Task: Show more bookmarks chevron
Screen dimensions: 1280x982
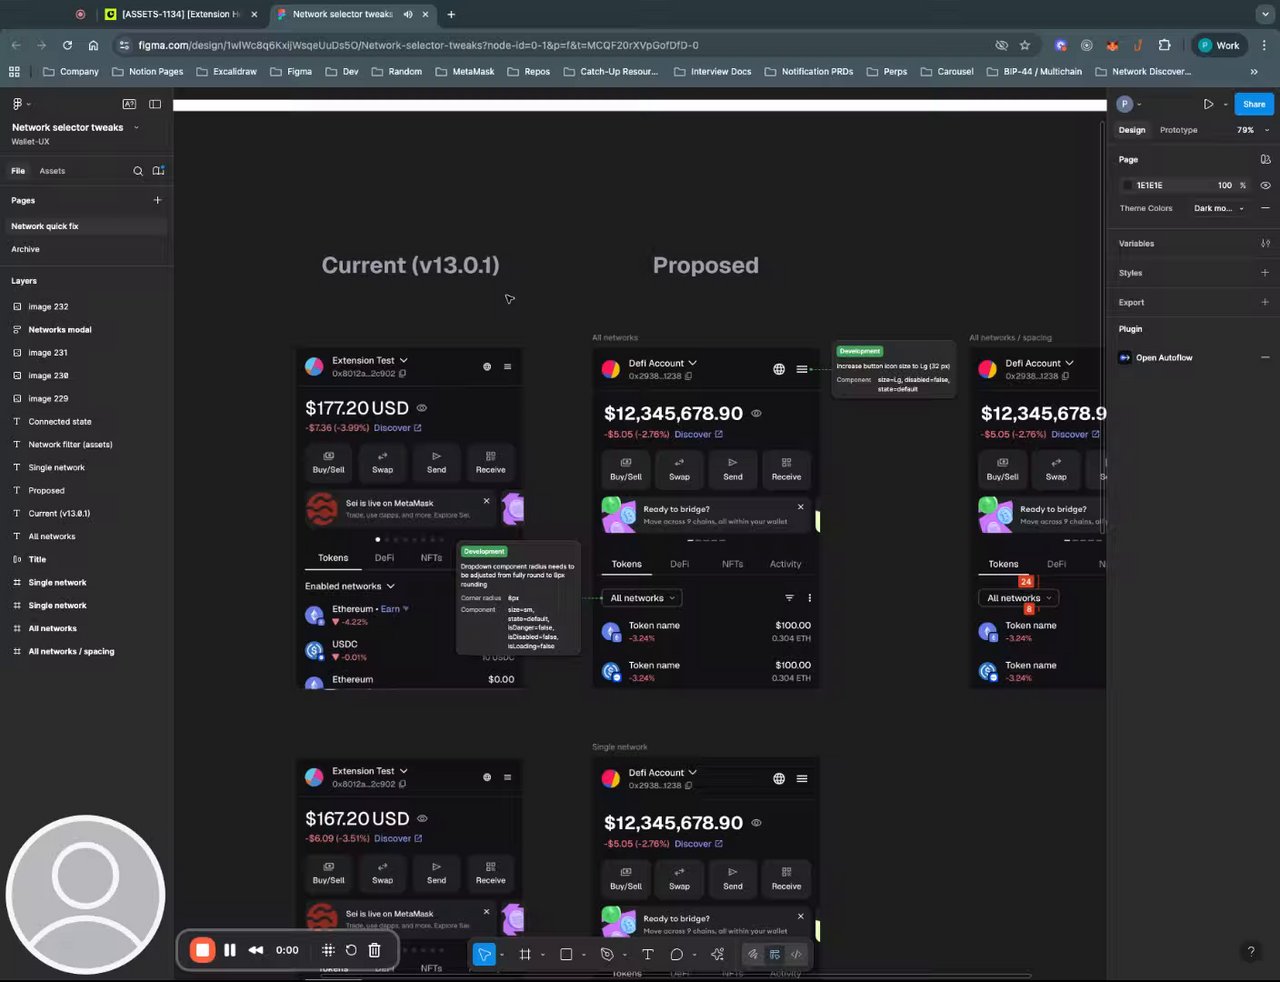Action: click(x=1254, y=72)
